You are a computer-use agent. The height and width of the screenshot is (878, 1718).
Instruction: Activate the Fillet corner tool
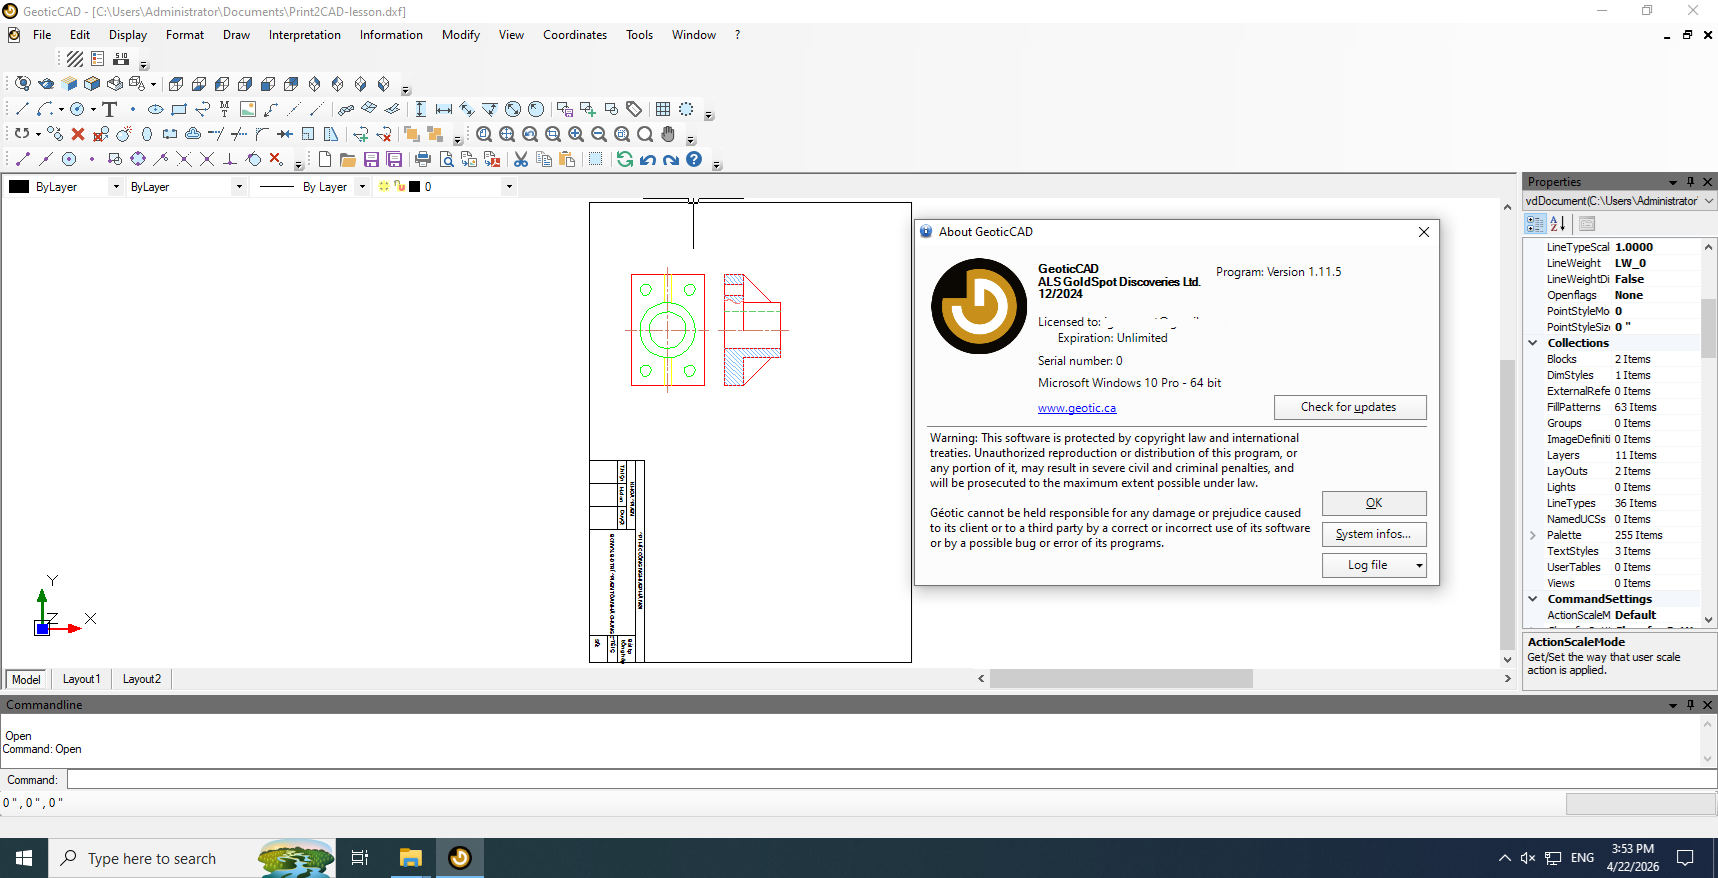pos(262,134)
